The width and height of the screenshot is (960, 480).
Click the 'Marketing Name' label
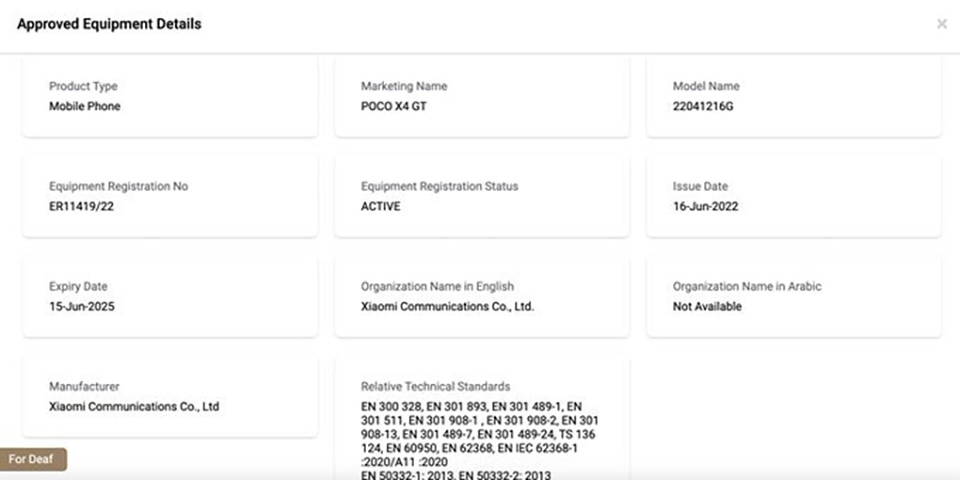404,86
